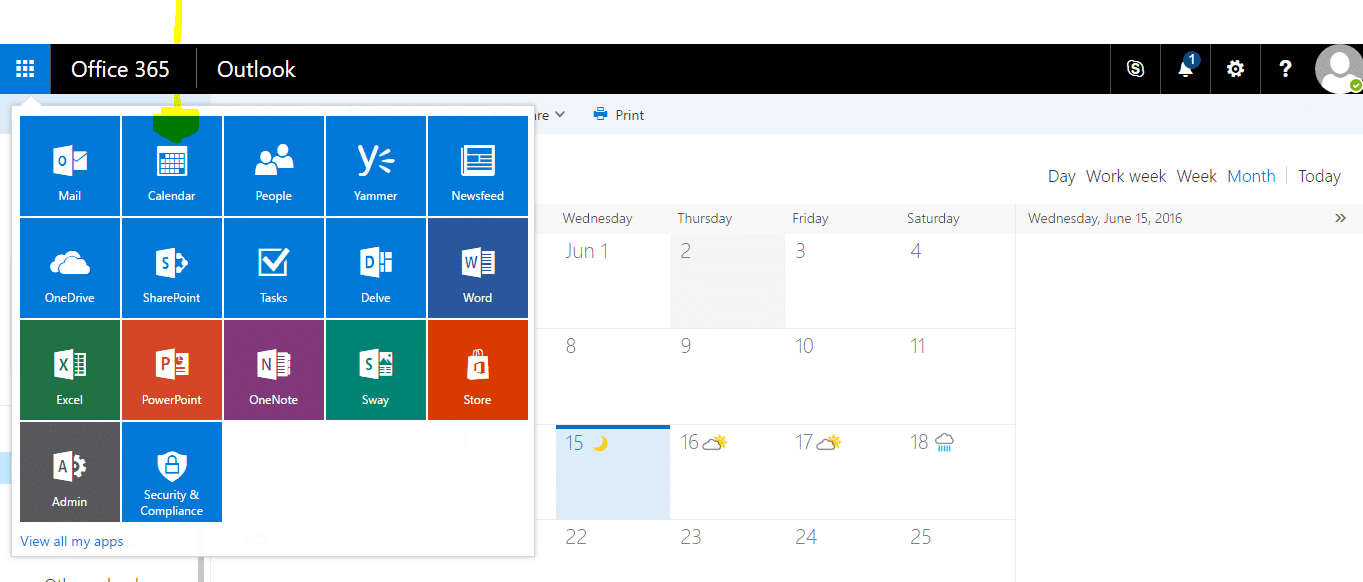Open the Delve tile

pyautogui.click(x=376, y=267)
